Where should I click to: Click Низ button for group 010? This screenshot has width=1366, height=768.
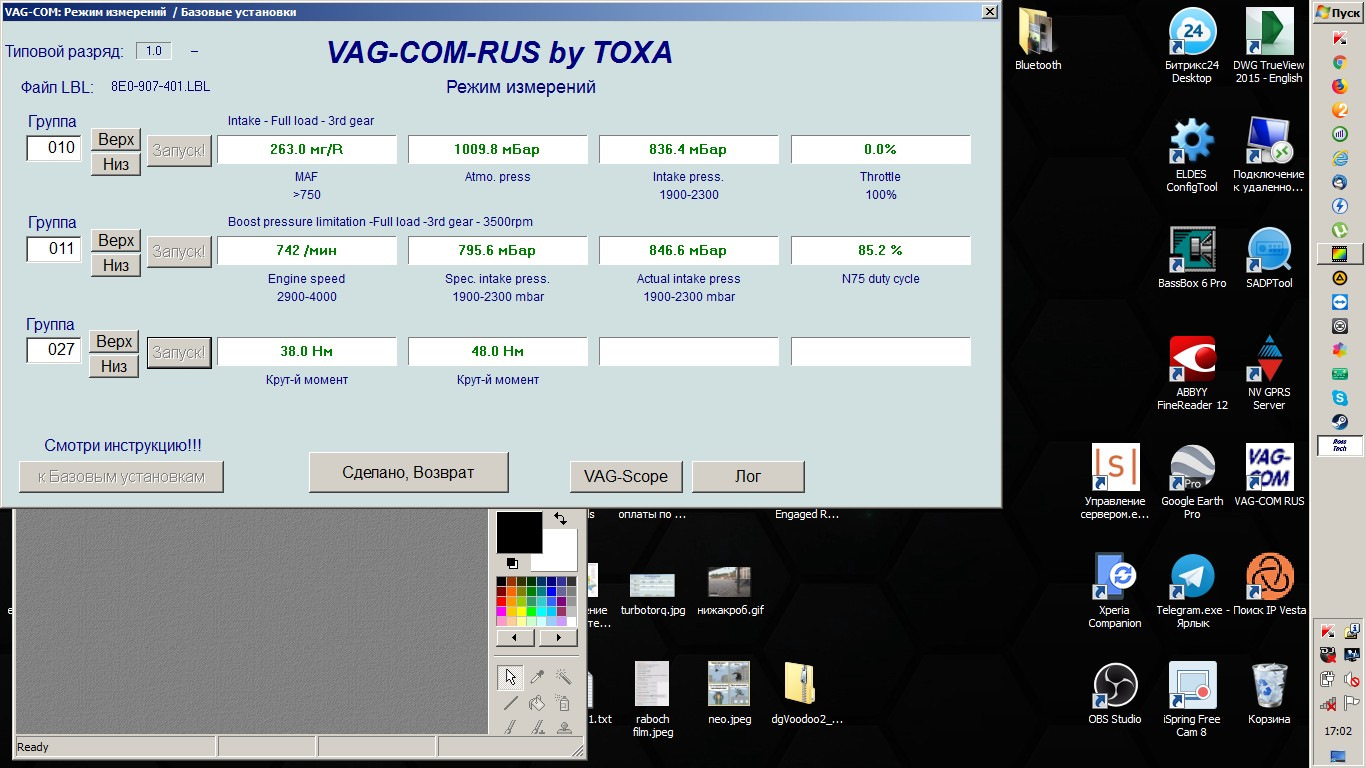tap(116, 164)
